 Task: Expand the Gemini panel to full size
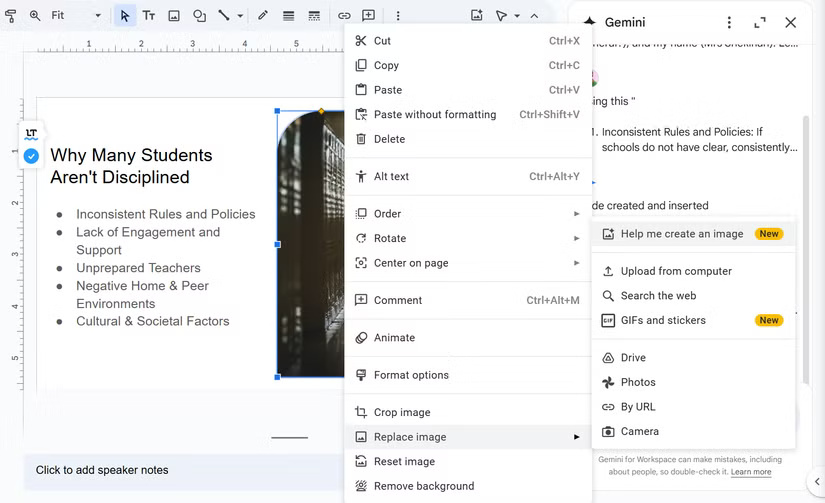(760, 22)
